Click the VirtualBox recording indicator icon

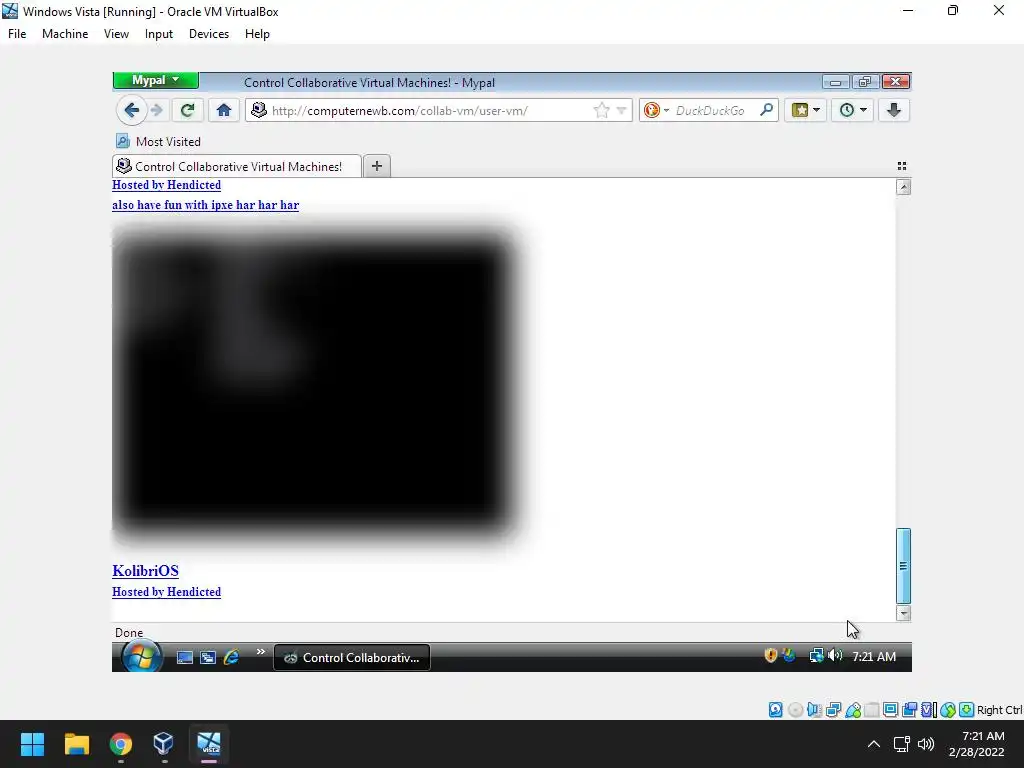click(x=909, y=710)
